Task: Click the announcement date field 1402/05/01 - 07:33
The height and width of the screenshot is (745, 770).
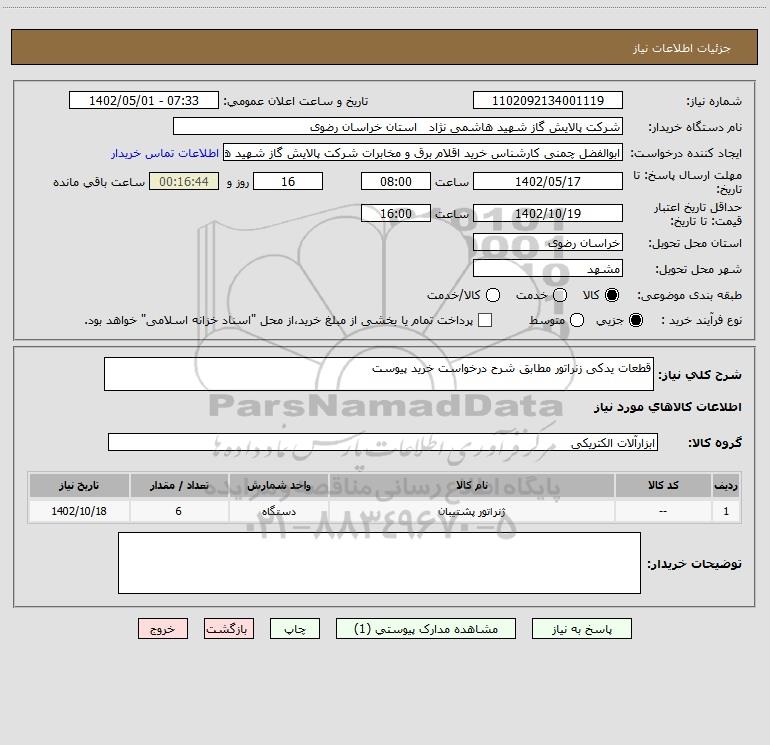Action: click(144, 100)
